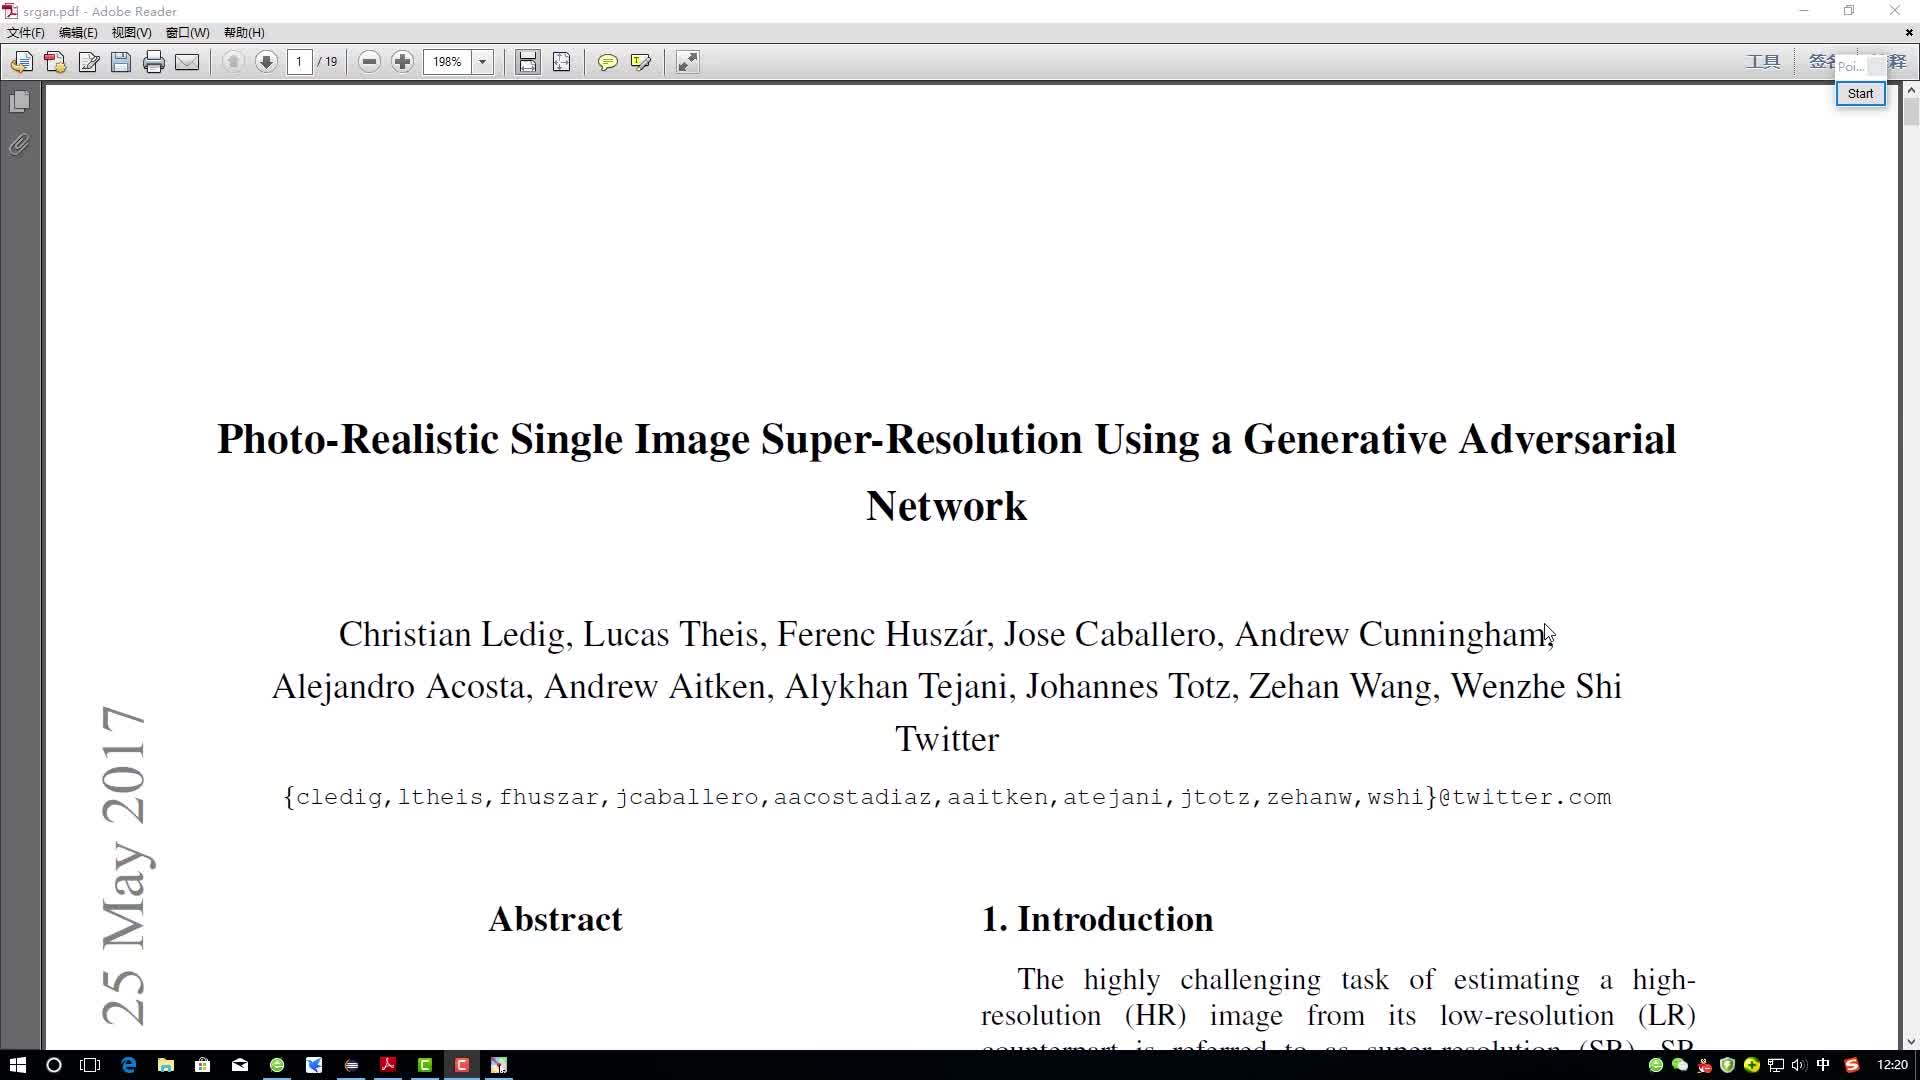Click the zoom in plus button
The image size is (1920, 1080).
pos(404,62)
